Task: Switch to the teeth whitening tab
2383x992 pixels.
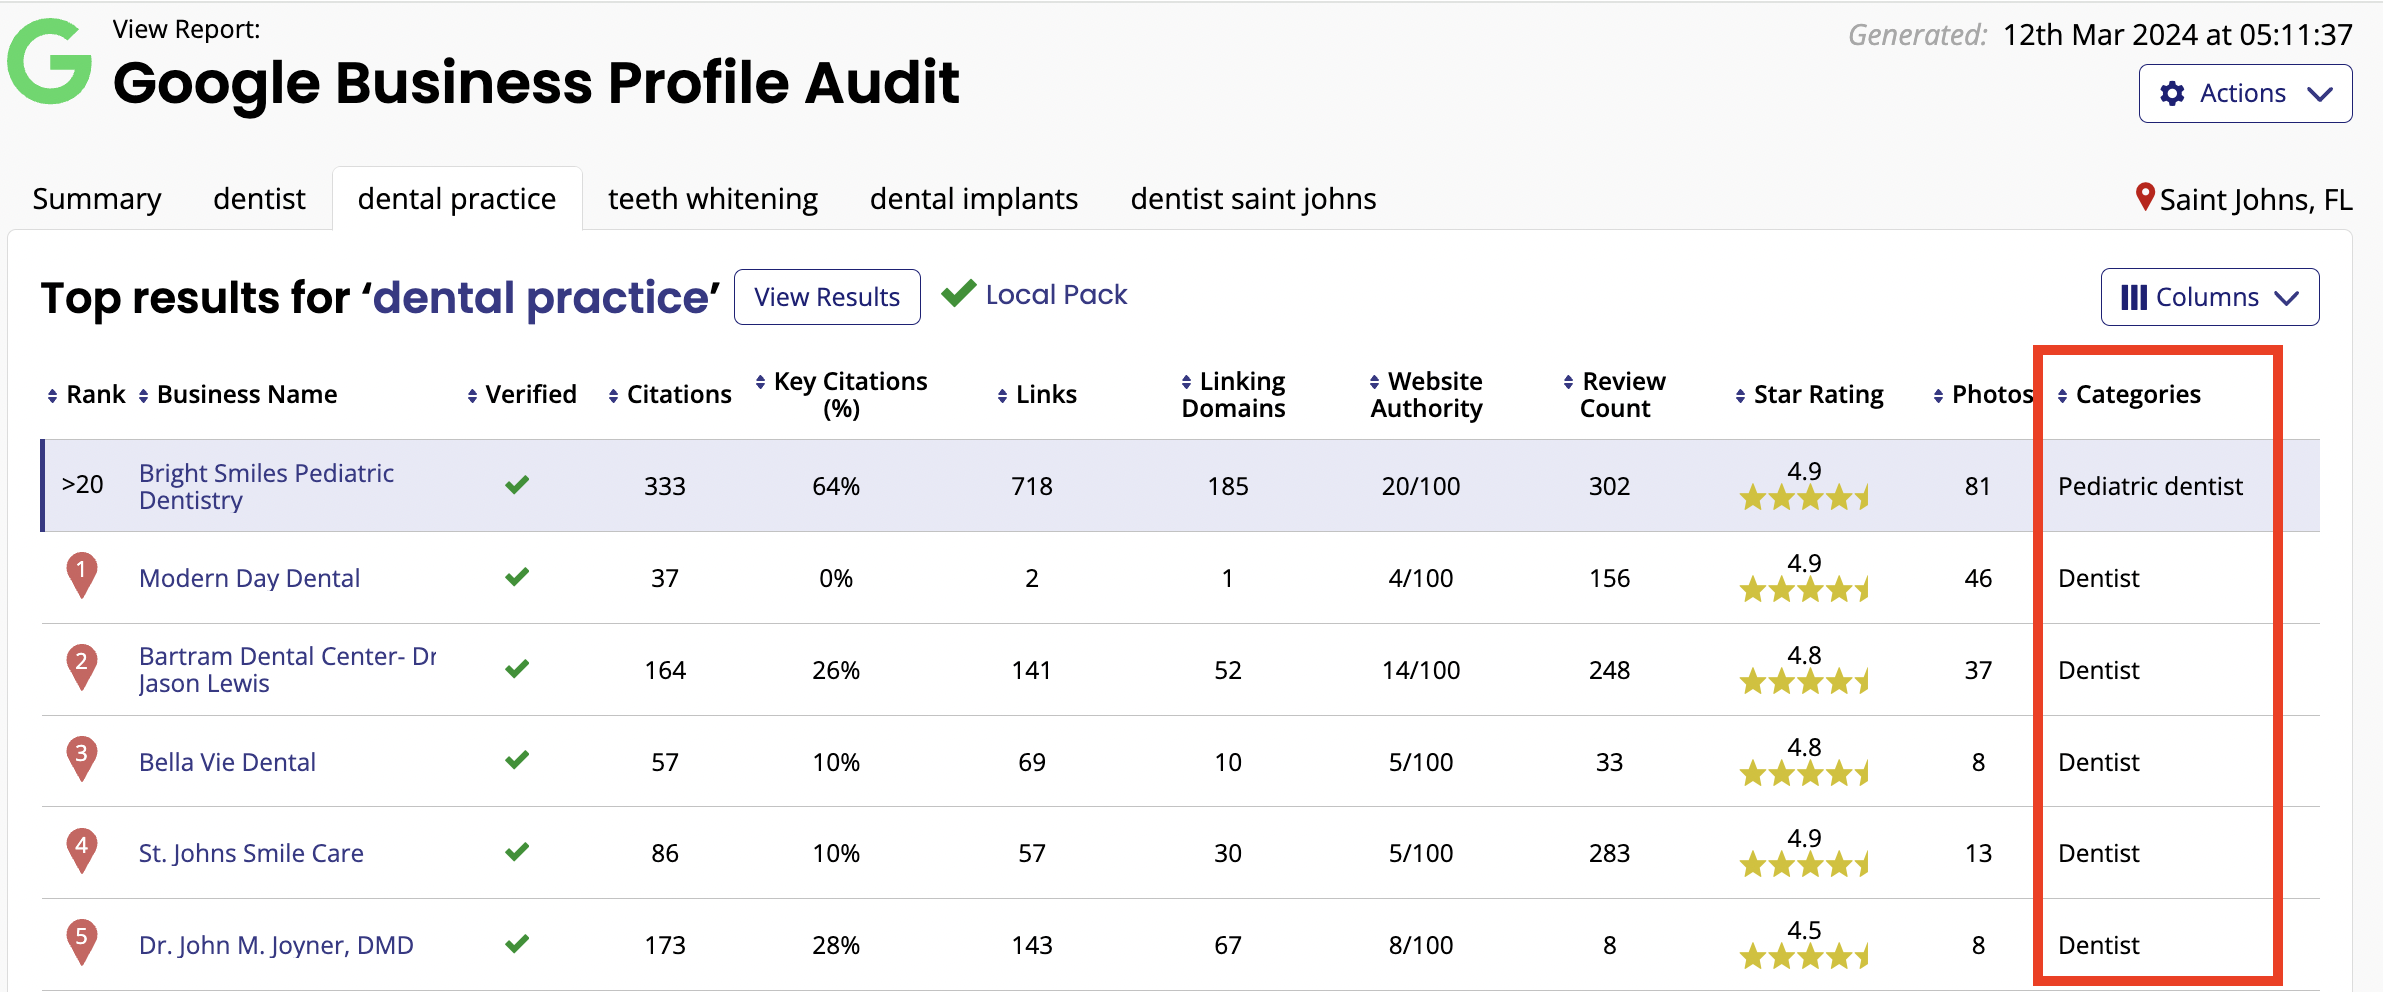Action: [713, 199]
